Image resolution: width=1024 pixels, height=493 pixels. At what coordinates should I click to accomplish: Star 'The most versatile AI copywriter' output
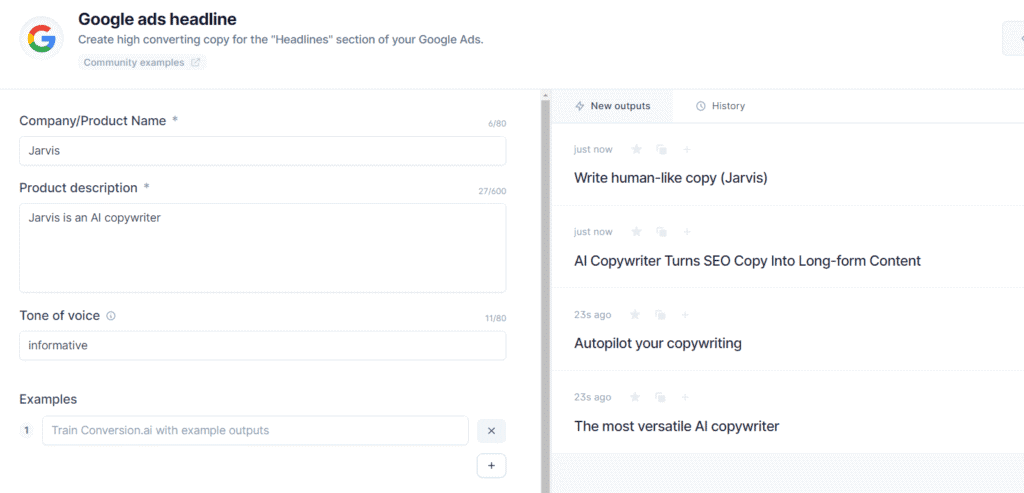pos(635,397)
